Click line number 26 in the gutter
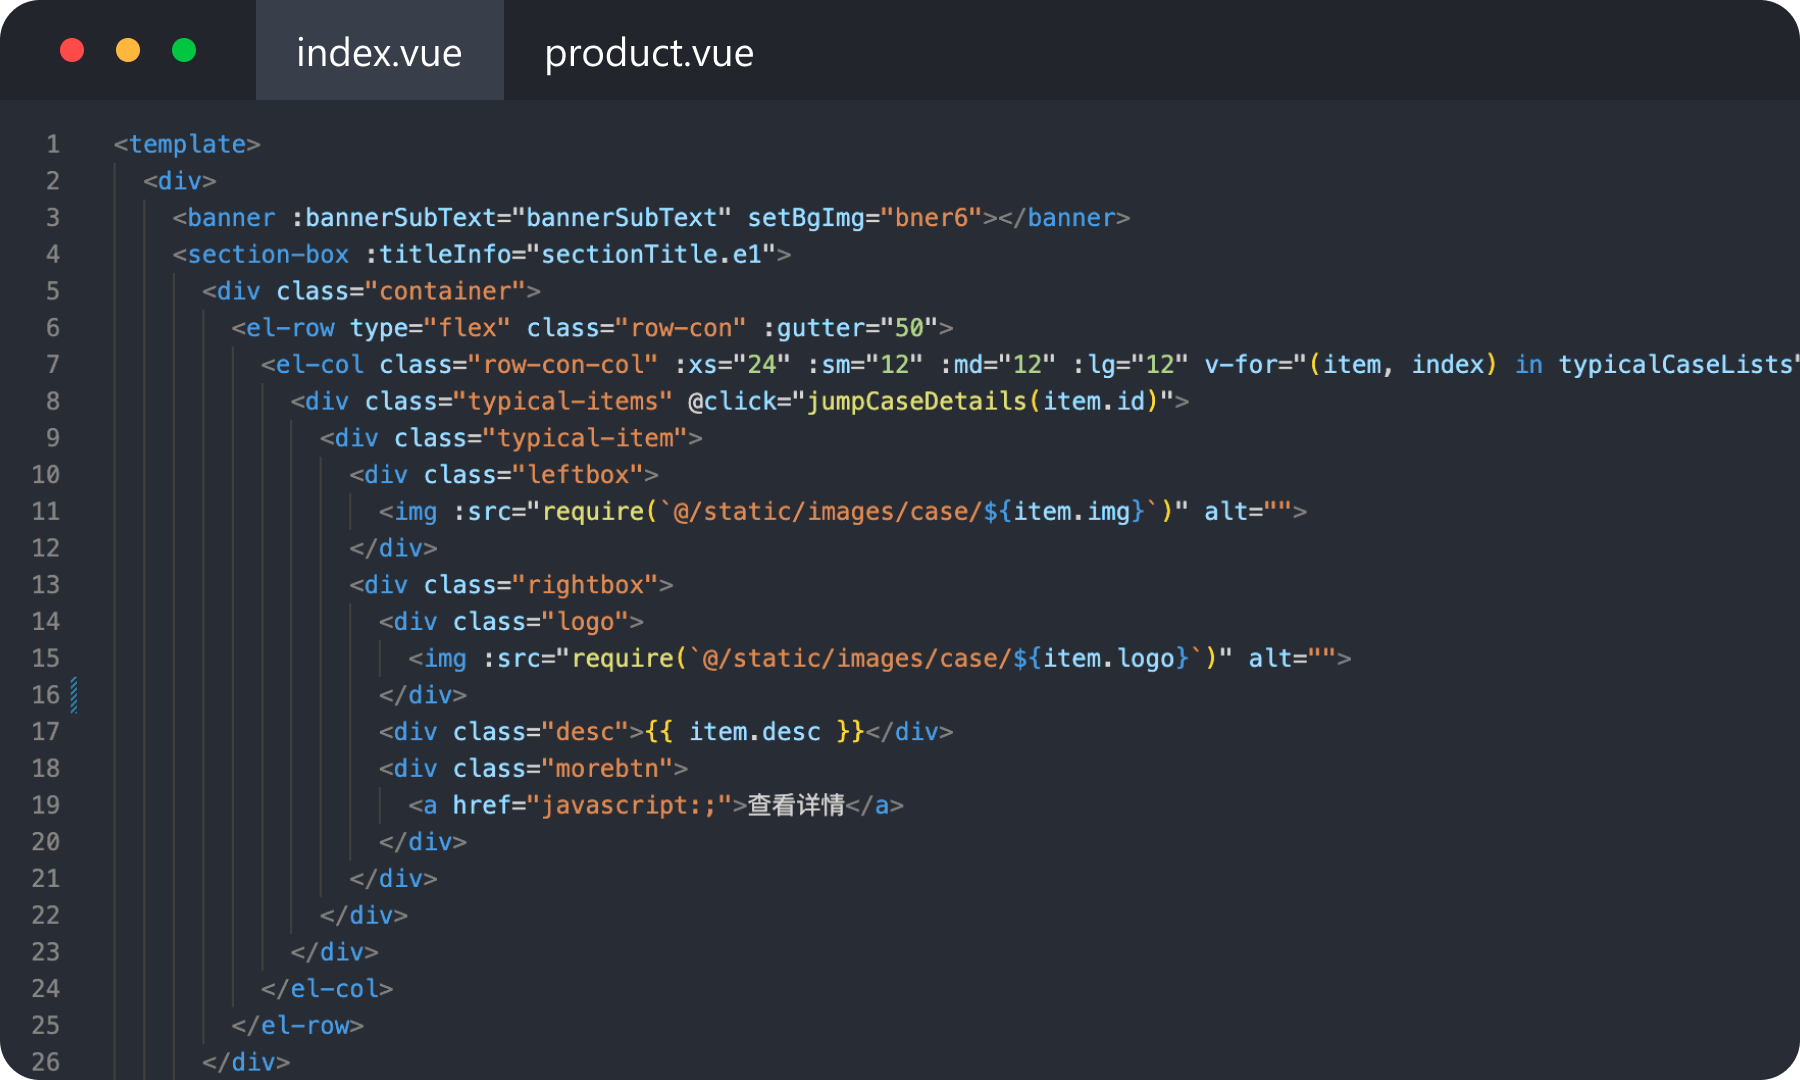This screenshot has height=1080, width=1800. (x=45, y=1062)
